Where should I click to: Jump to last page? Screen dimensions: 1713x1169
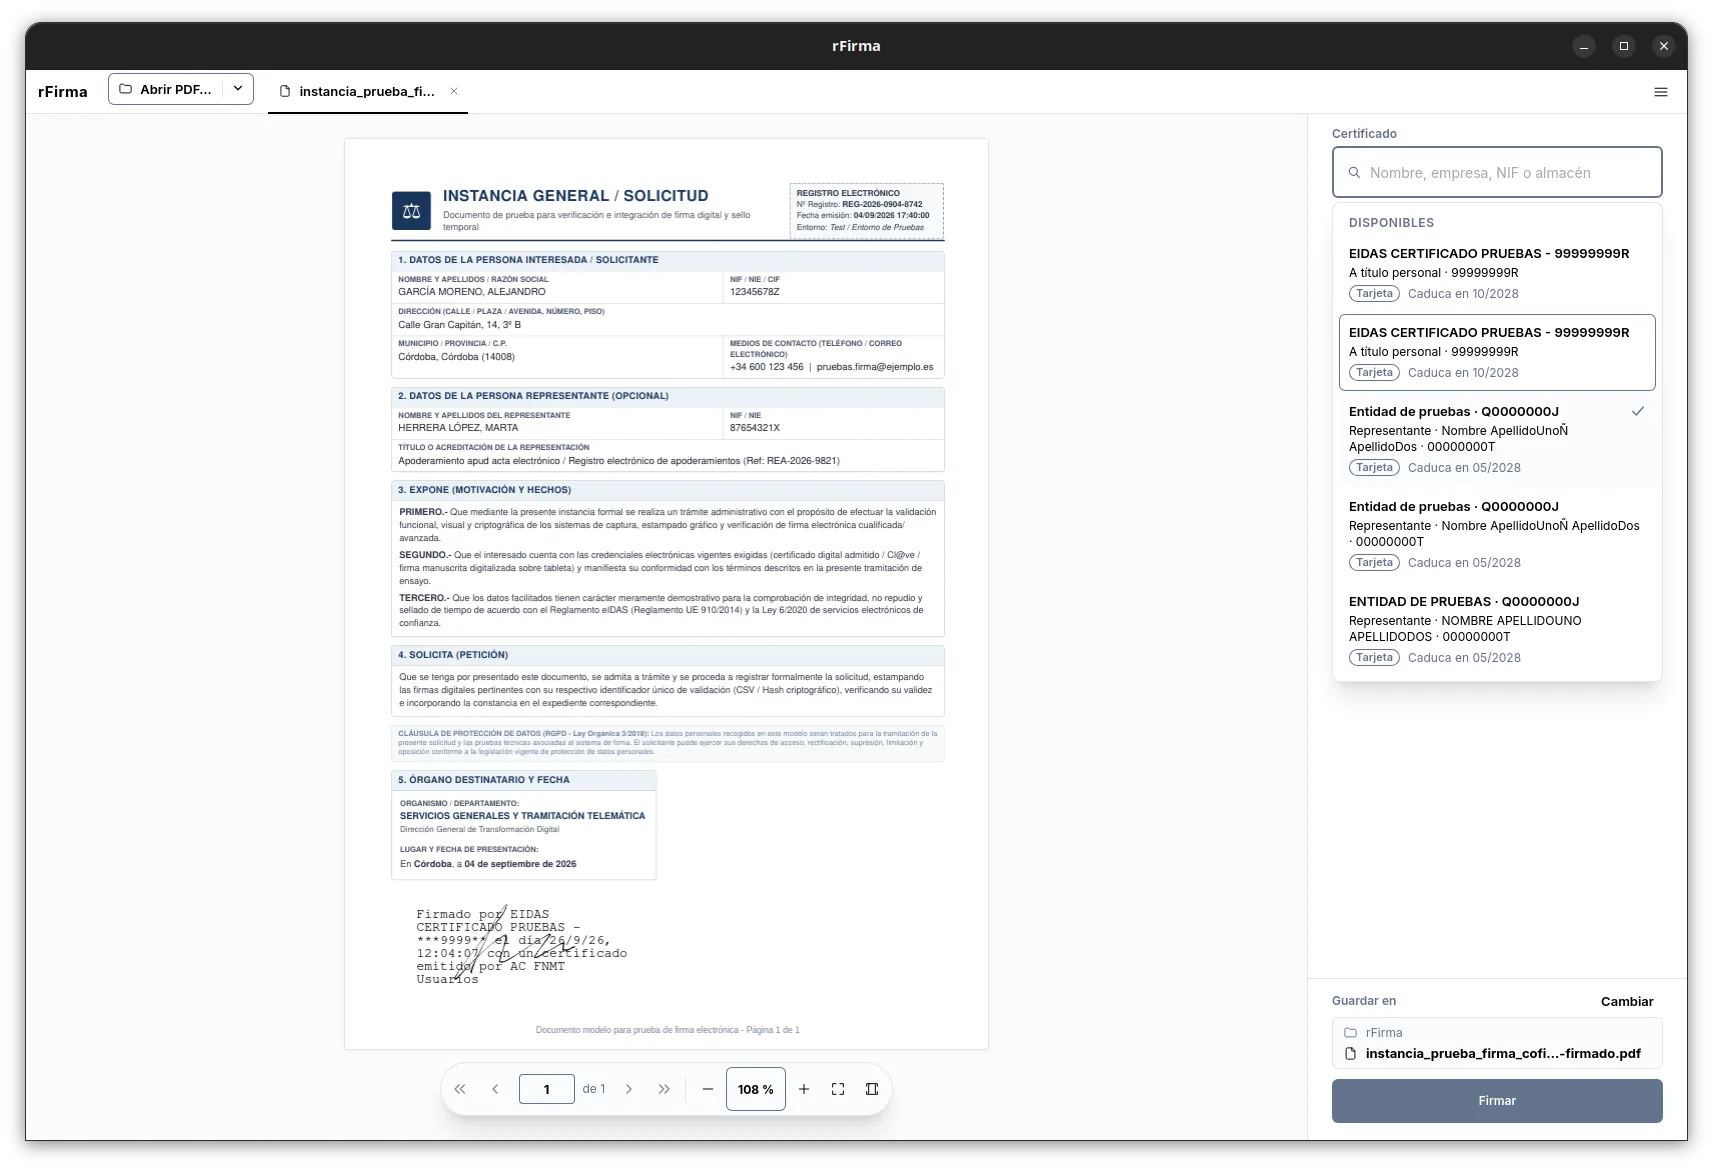tap(664, 1089)
